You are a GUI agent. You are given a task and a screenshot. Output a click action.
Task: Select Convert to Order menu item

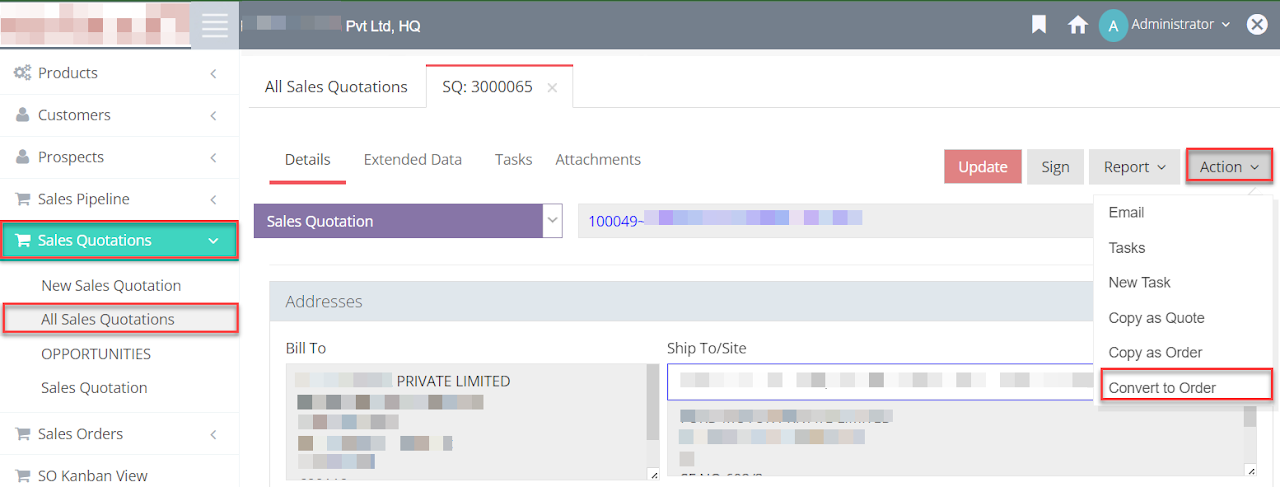click(x=1162, y=387)
